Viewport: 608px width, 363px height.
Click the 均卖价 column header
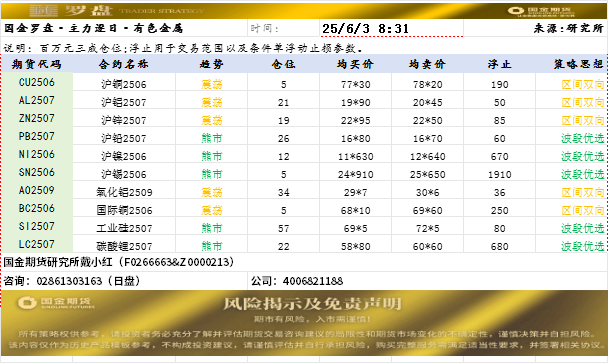[427, 64]
